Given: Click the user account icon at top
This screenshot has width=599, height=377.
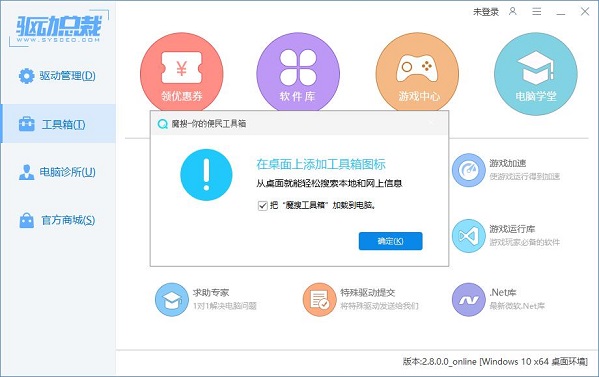Looking at the screenshot, I should [513, 11].
